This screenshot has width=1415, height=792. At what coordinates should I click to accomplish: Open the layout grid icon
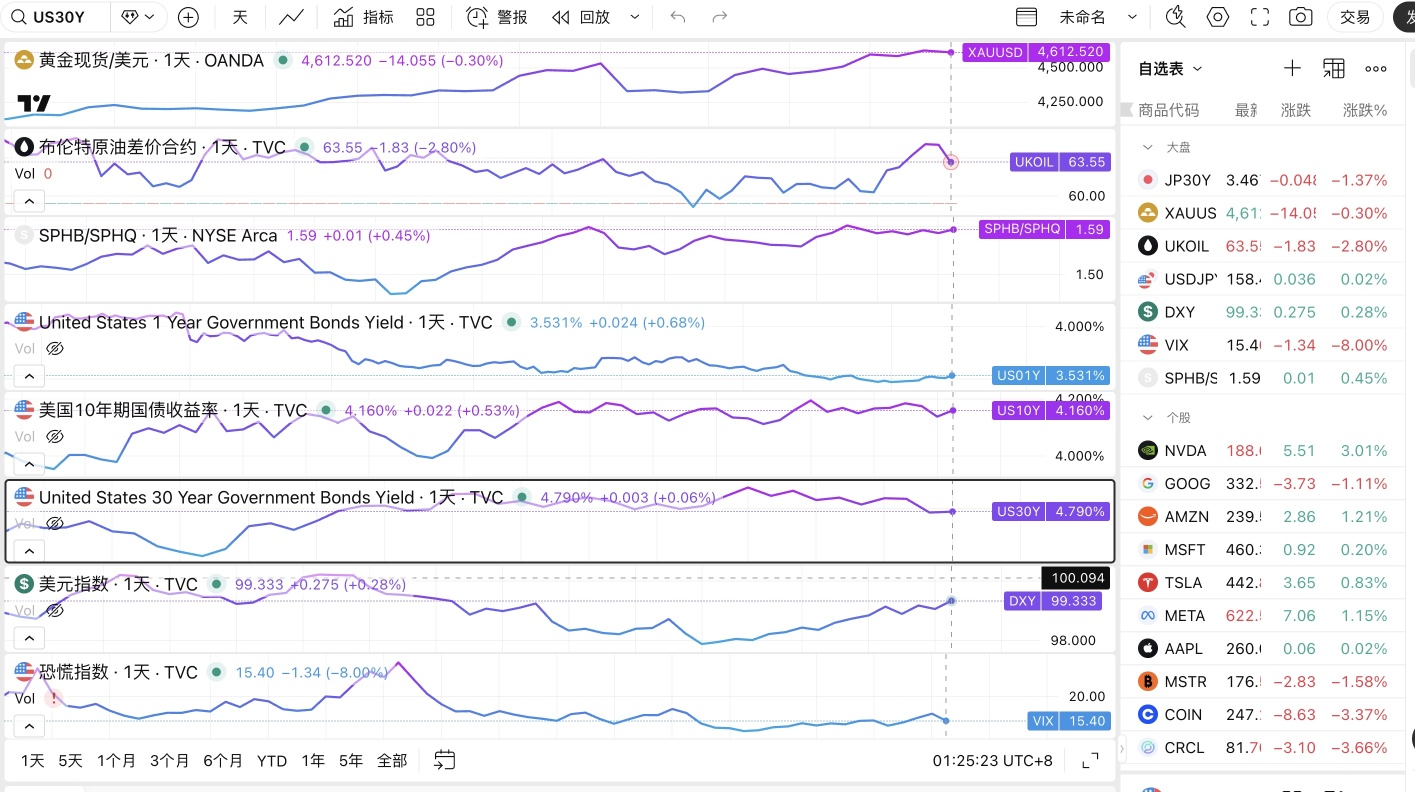pos(425,17)
